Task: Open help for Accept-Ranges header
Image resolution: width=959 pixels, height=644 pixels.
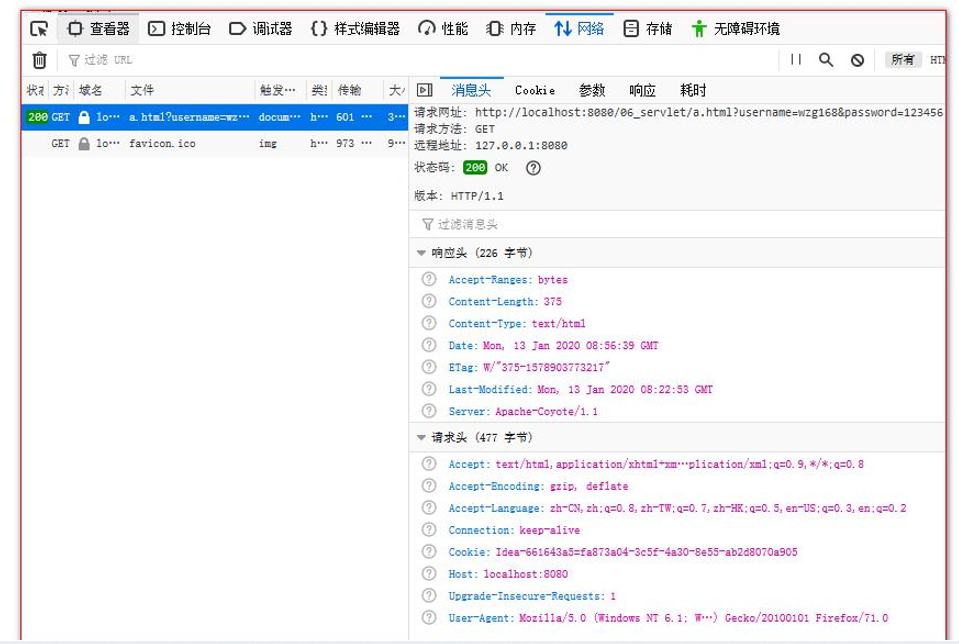Action: pyautogui.click(x=429, y=279)
